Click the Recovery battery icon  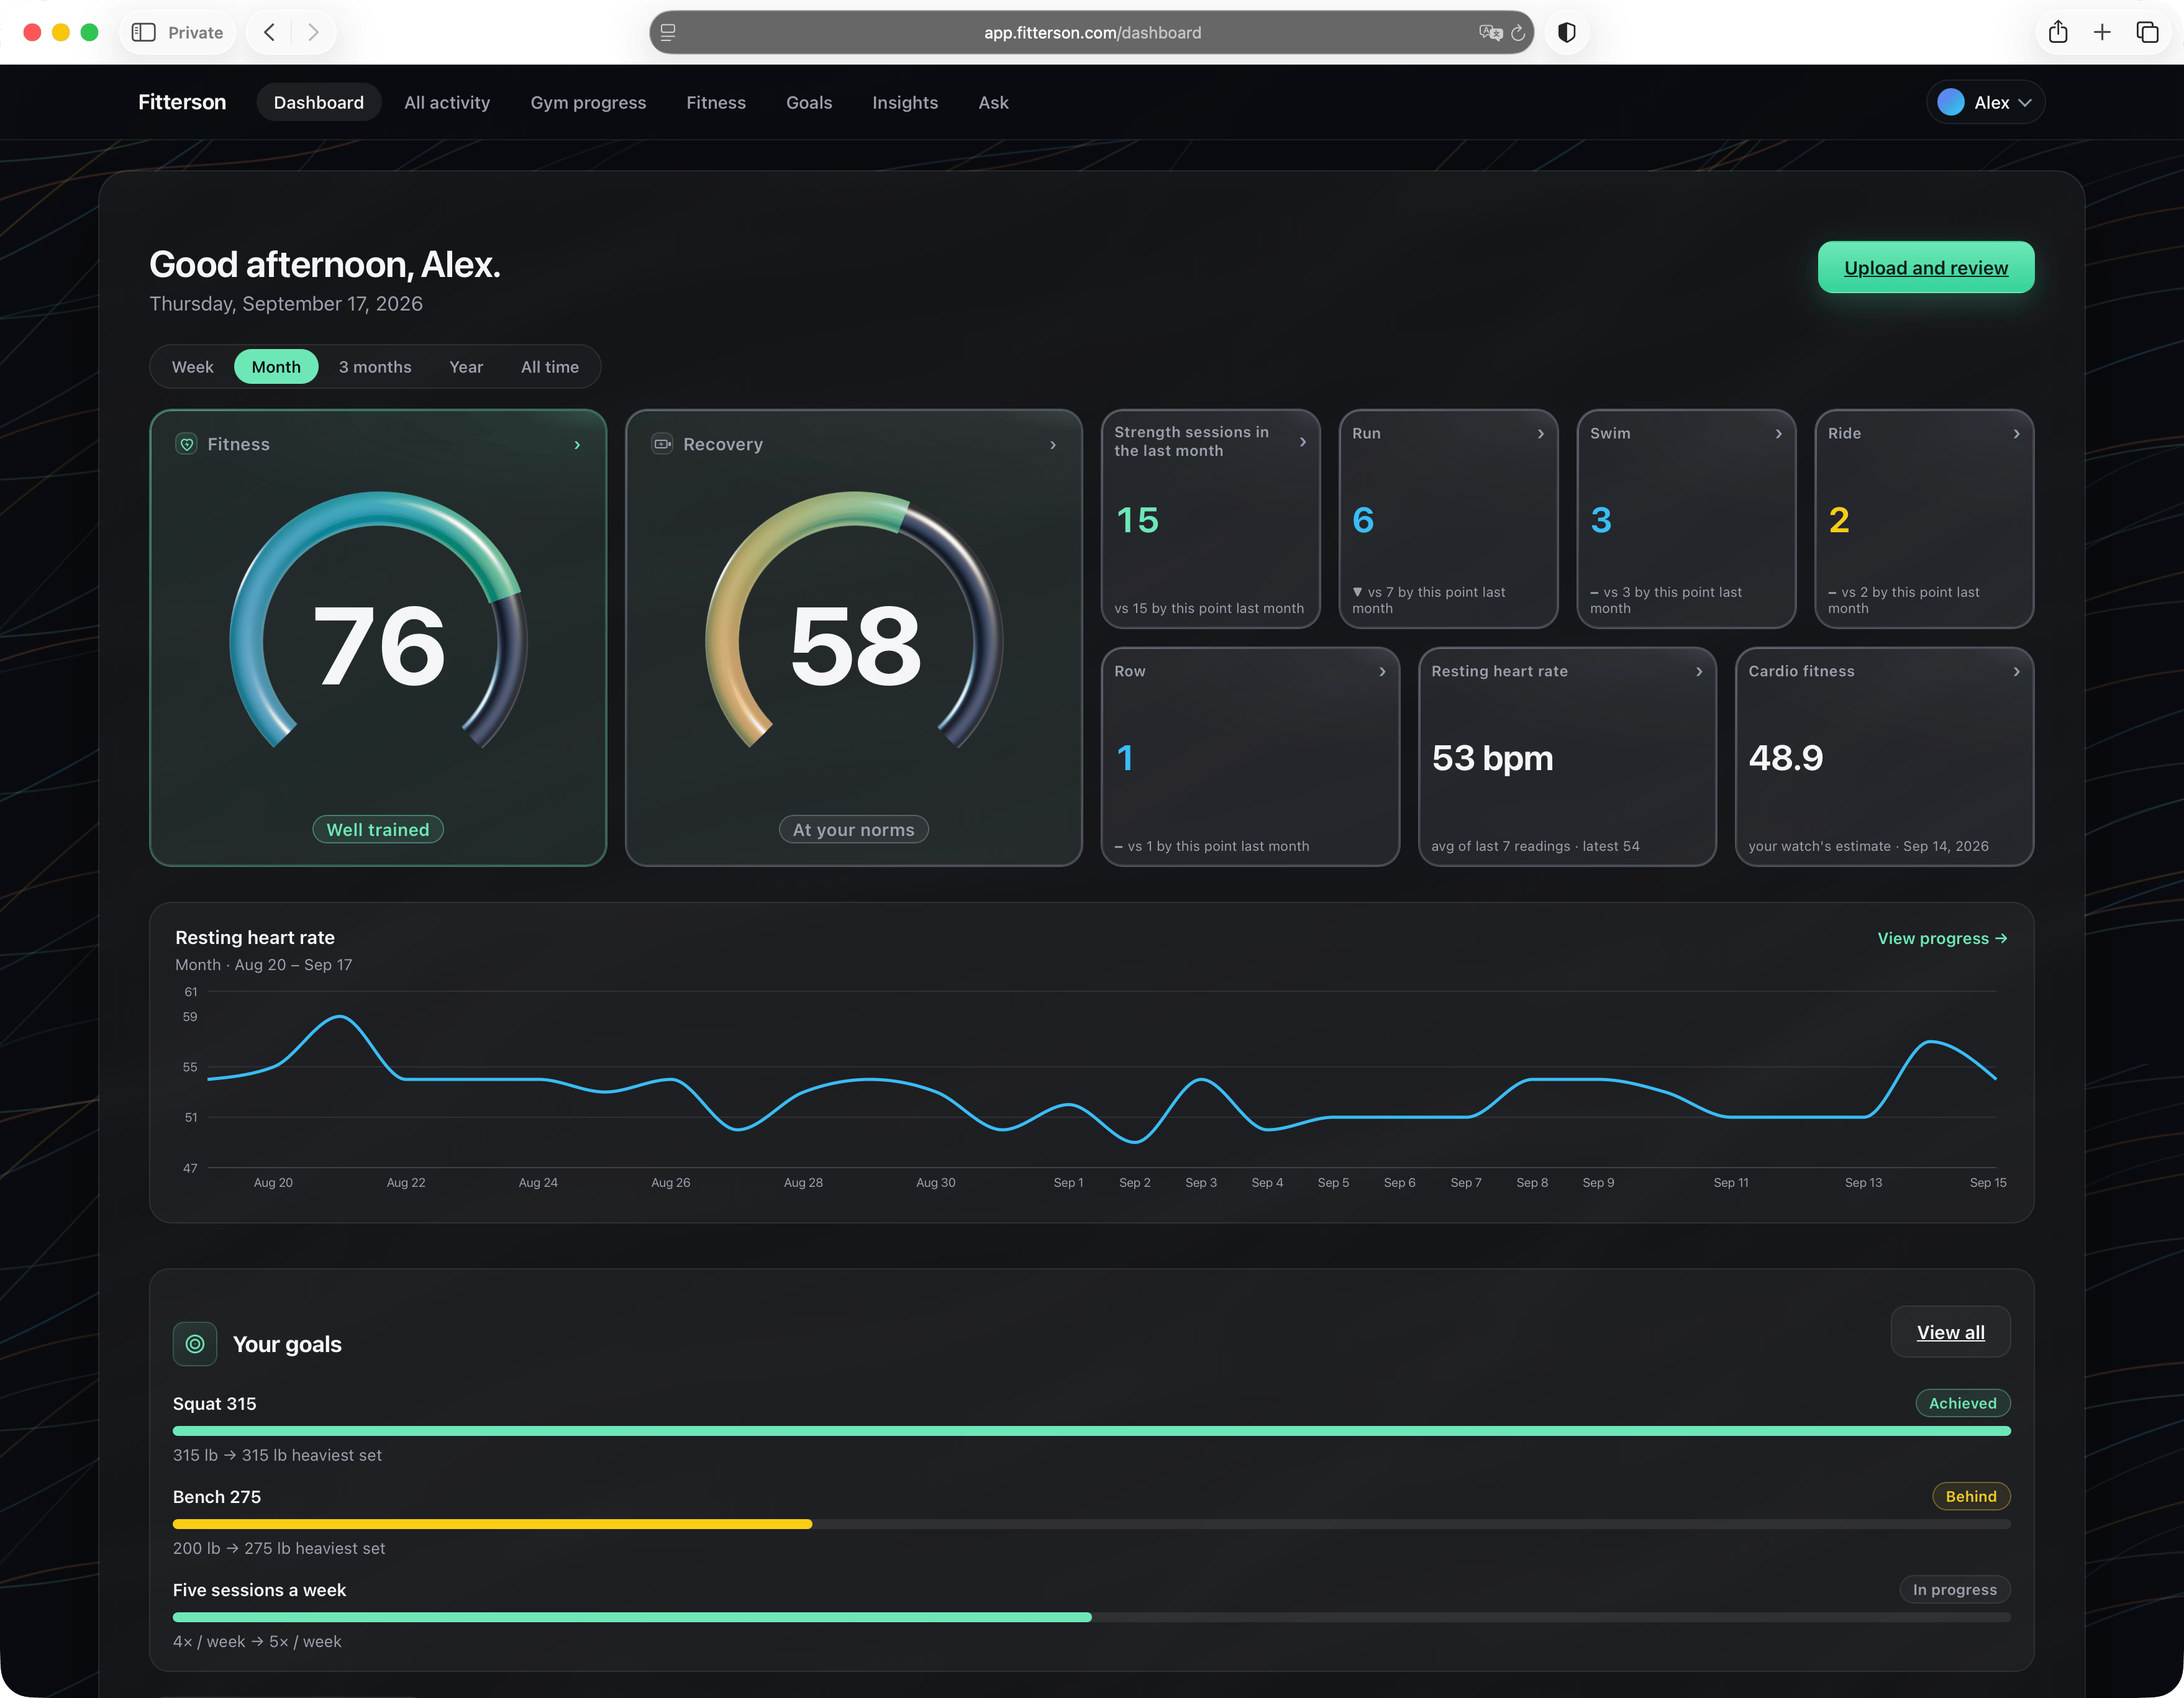(662, 444)
